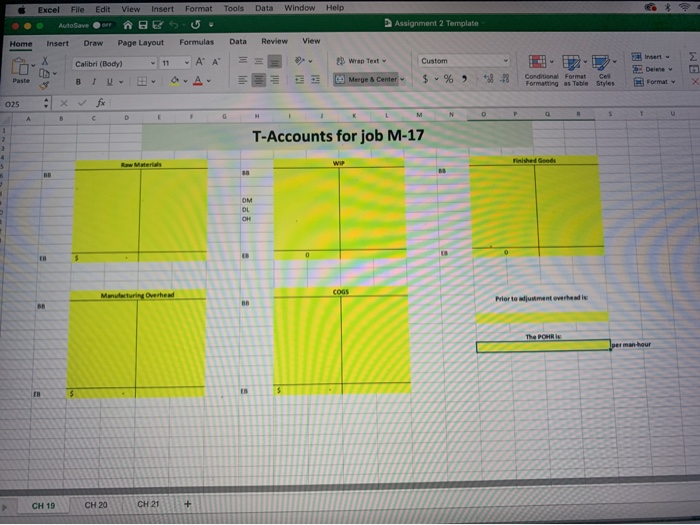Open Cell Styles gallery

coord(605,71)
